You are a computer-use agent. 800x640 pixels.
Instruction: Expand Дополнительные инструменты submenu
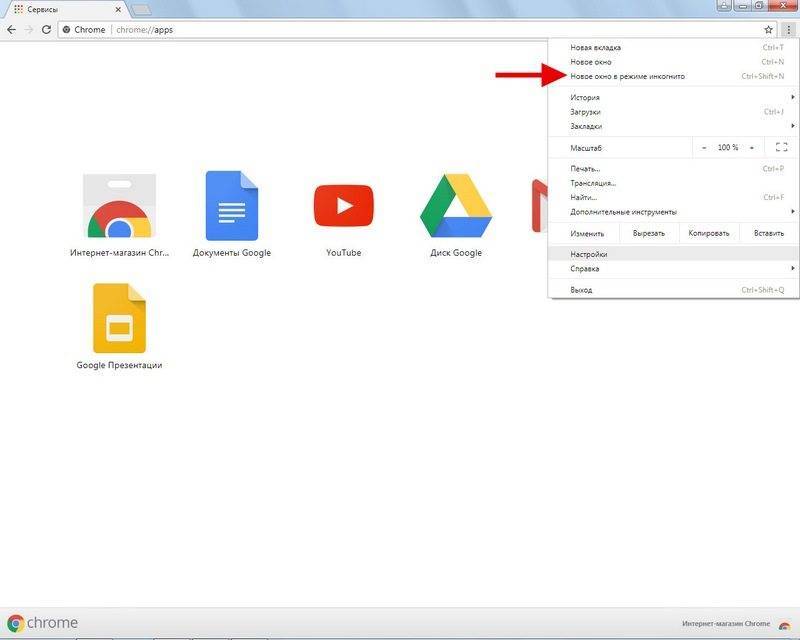point(673,211)
